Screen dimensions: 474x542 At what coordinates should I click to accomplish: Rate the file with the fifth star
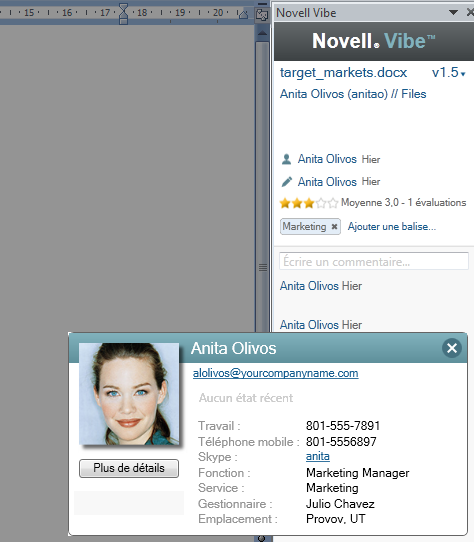[333, 203]
